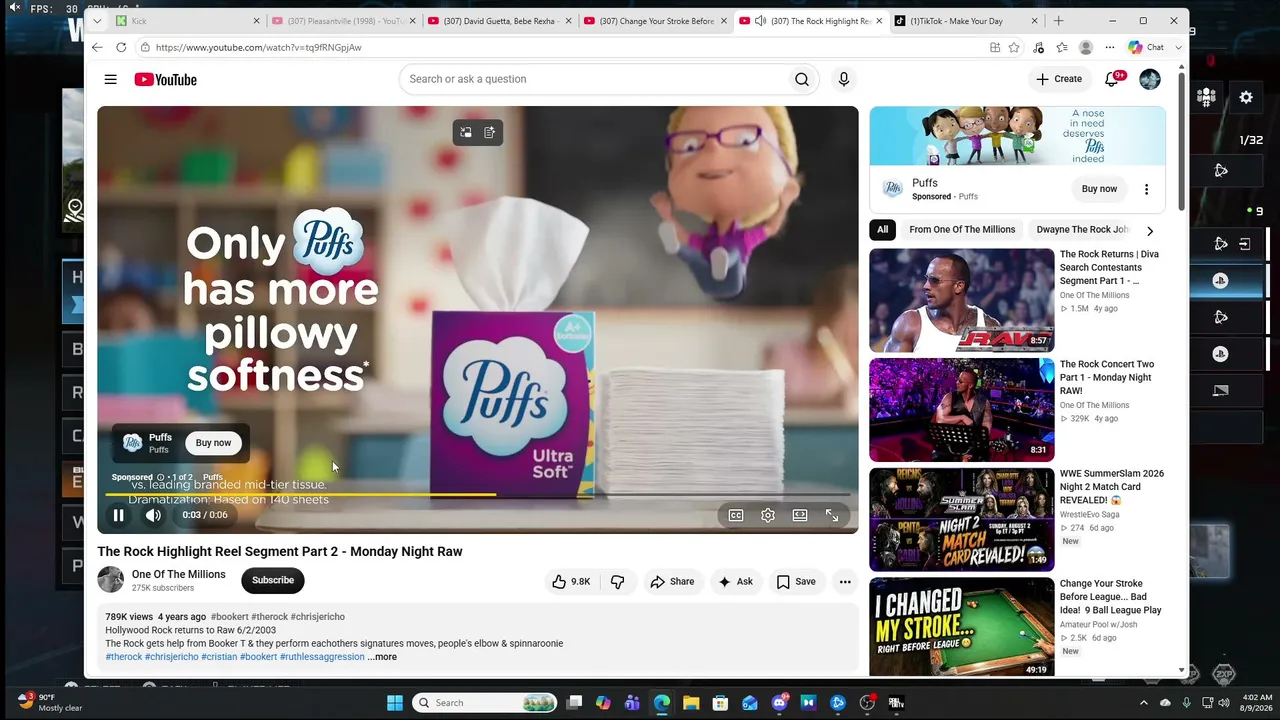
Task: Show more filter chips with right arrow
Action: [1150, 231]
